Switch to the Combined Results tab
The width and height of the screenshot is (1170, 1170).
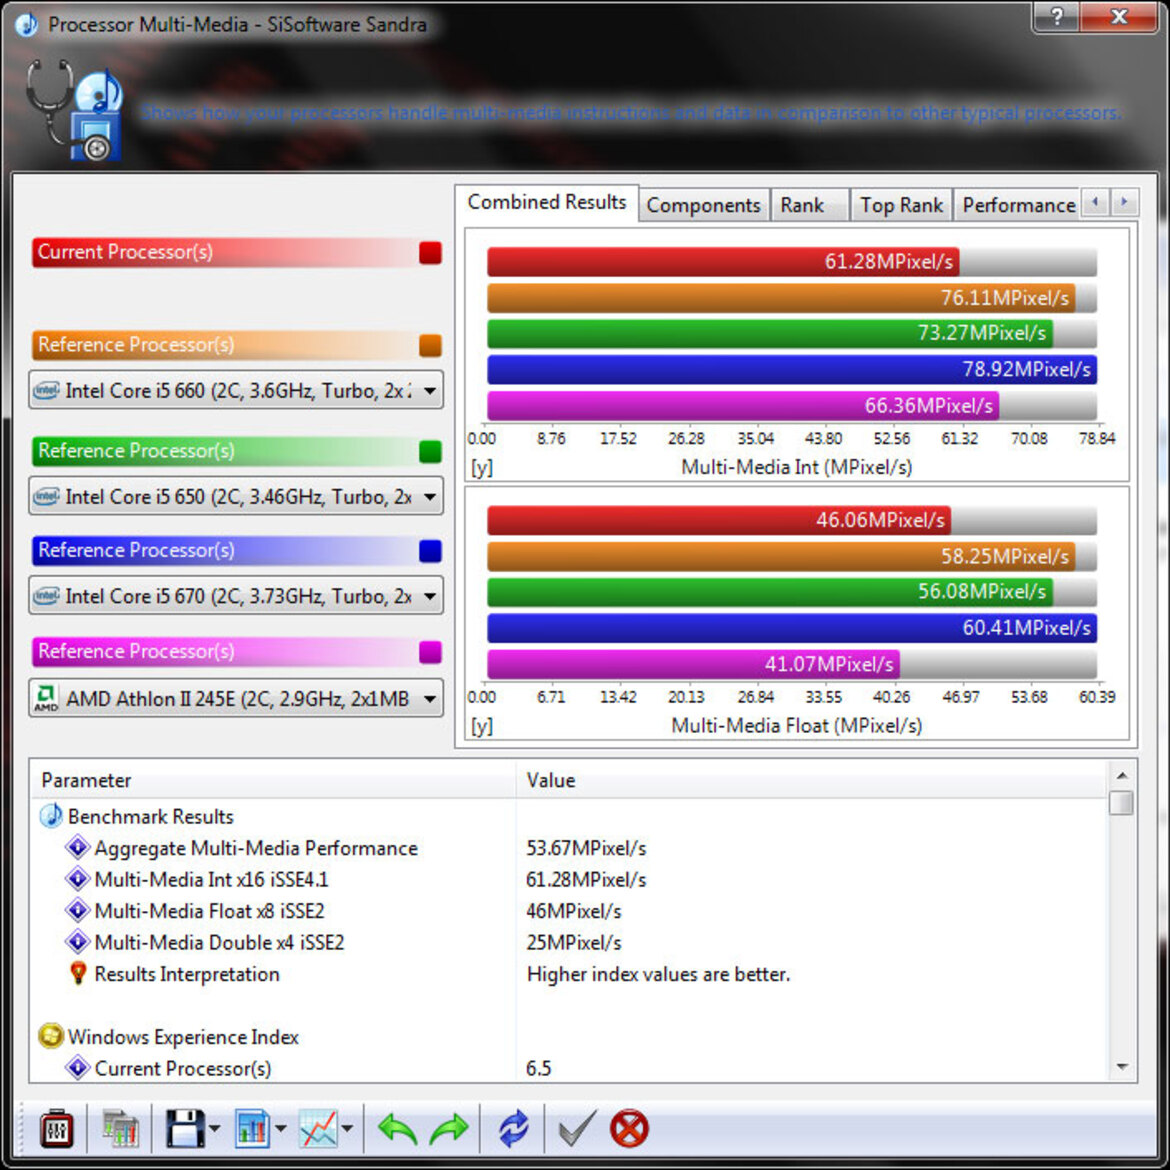tap(546, 202)
